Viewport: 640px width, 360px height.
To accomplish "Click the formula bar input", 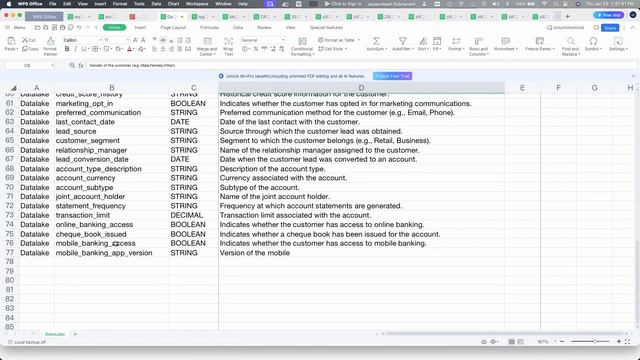I will [x=361, y=65].
